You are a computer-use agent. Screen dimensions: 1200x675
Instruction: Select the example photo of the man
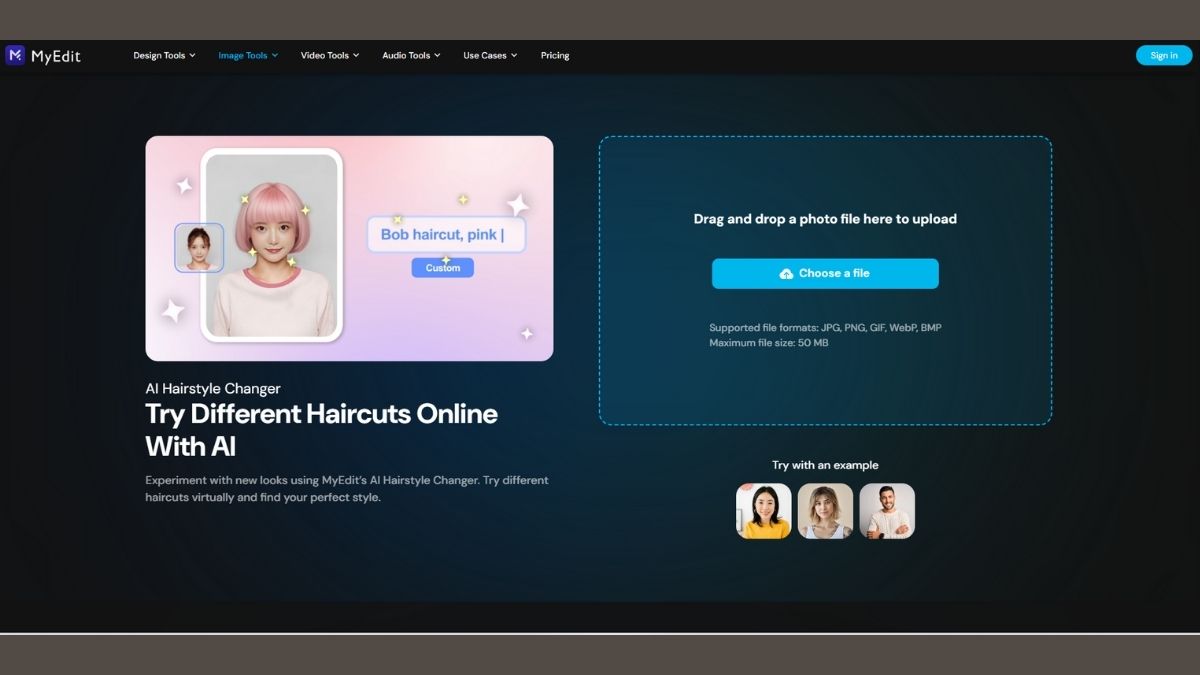(887, 511)
